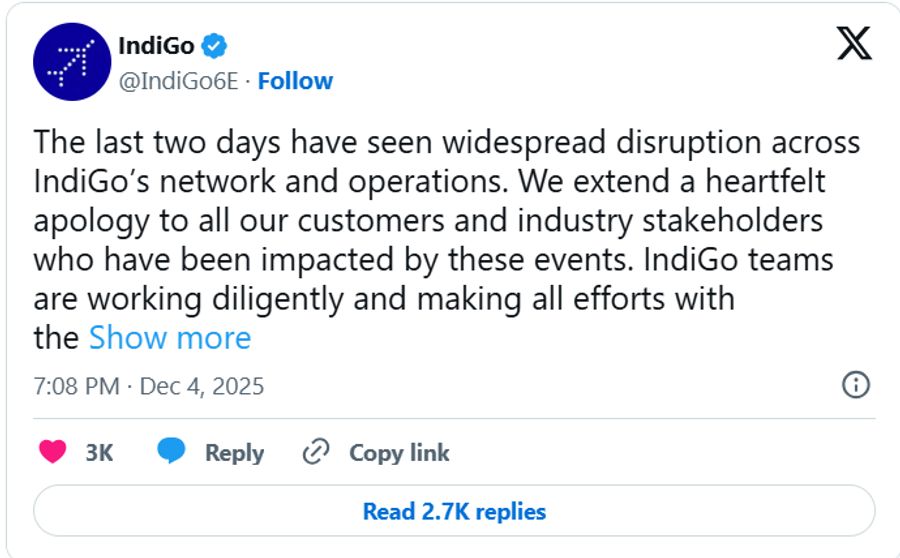
Task: Open the IndiGo display name
Action: point(158,45)
